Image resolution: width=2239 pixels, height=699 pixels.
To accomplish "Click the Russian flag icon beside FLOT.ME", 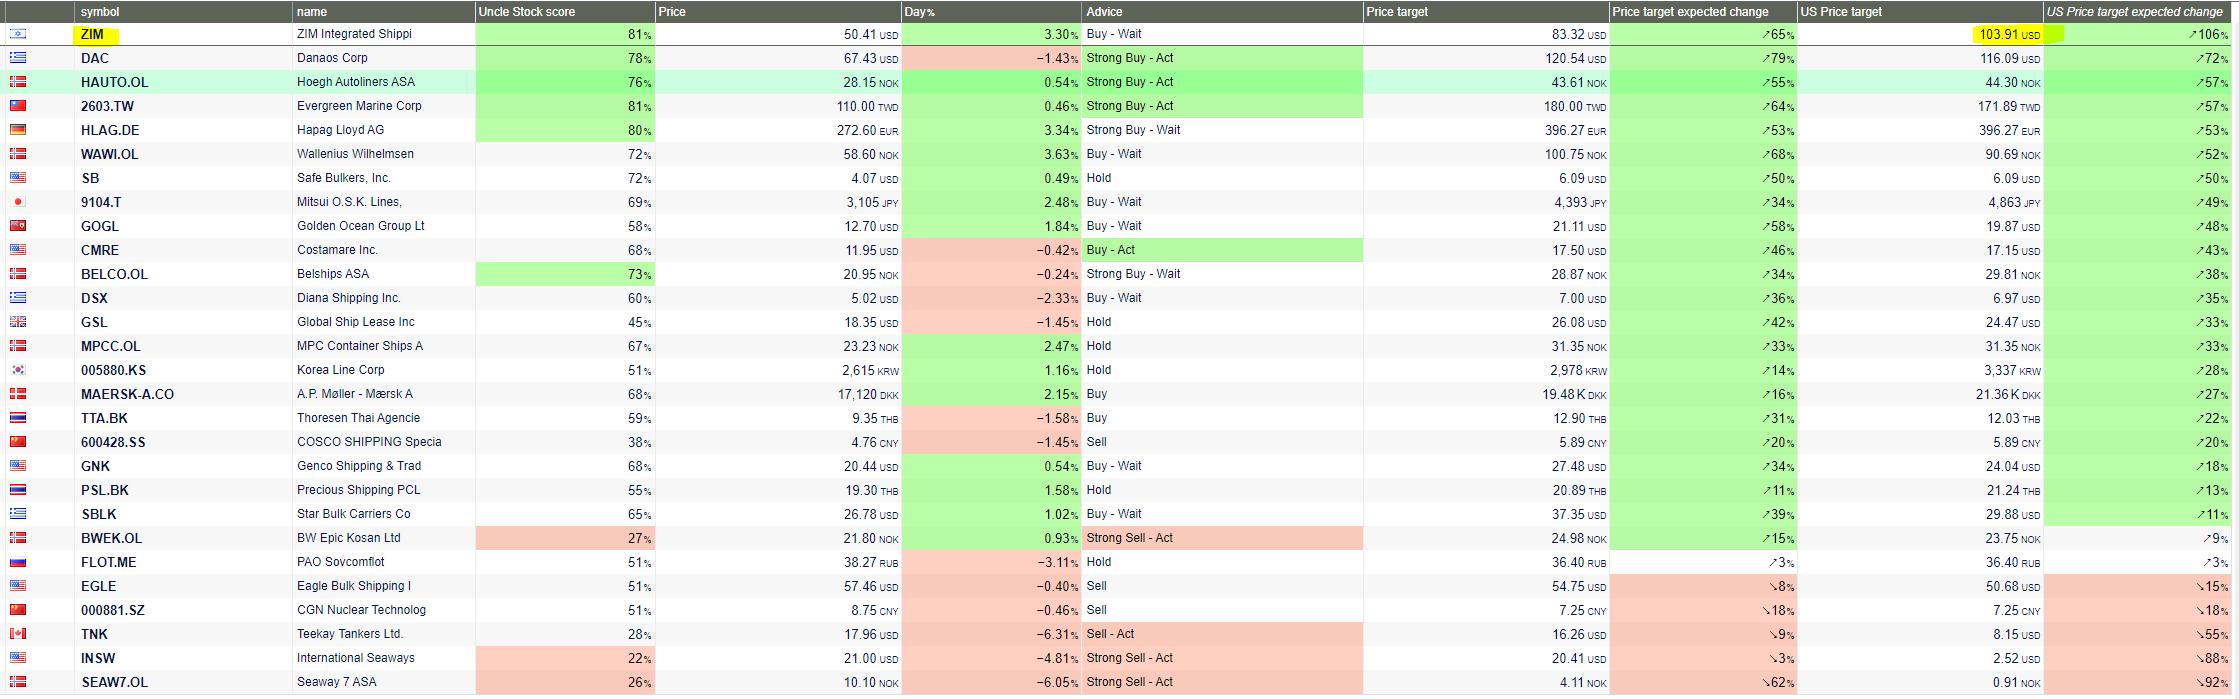I will (x=18, y=562).
